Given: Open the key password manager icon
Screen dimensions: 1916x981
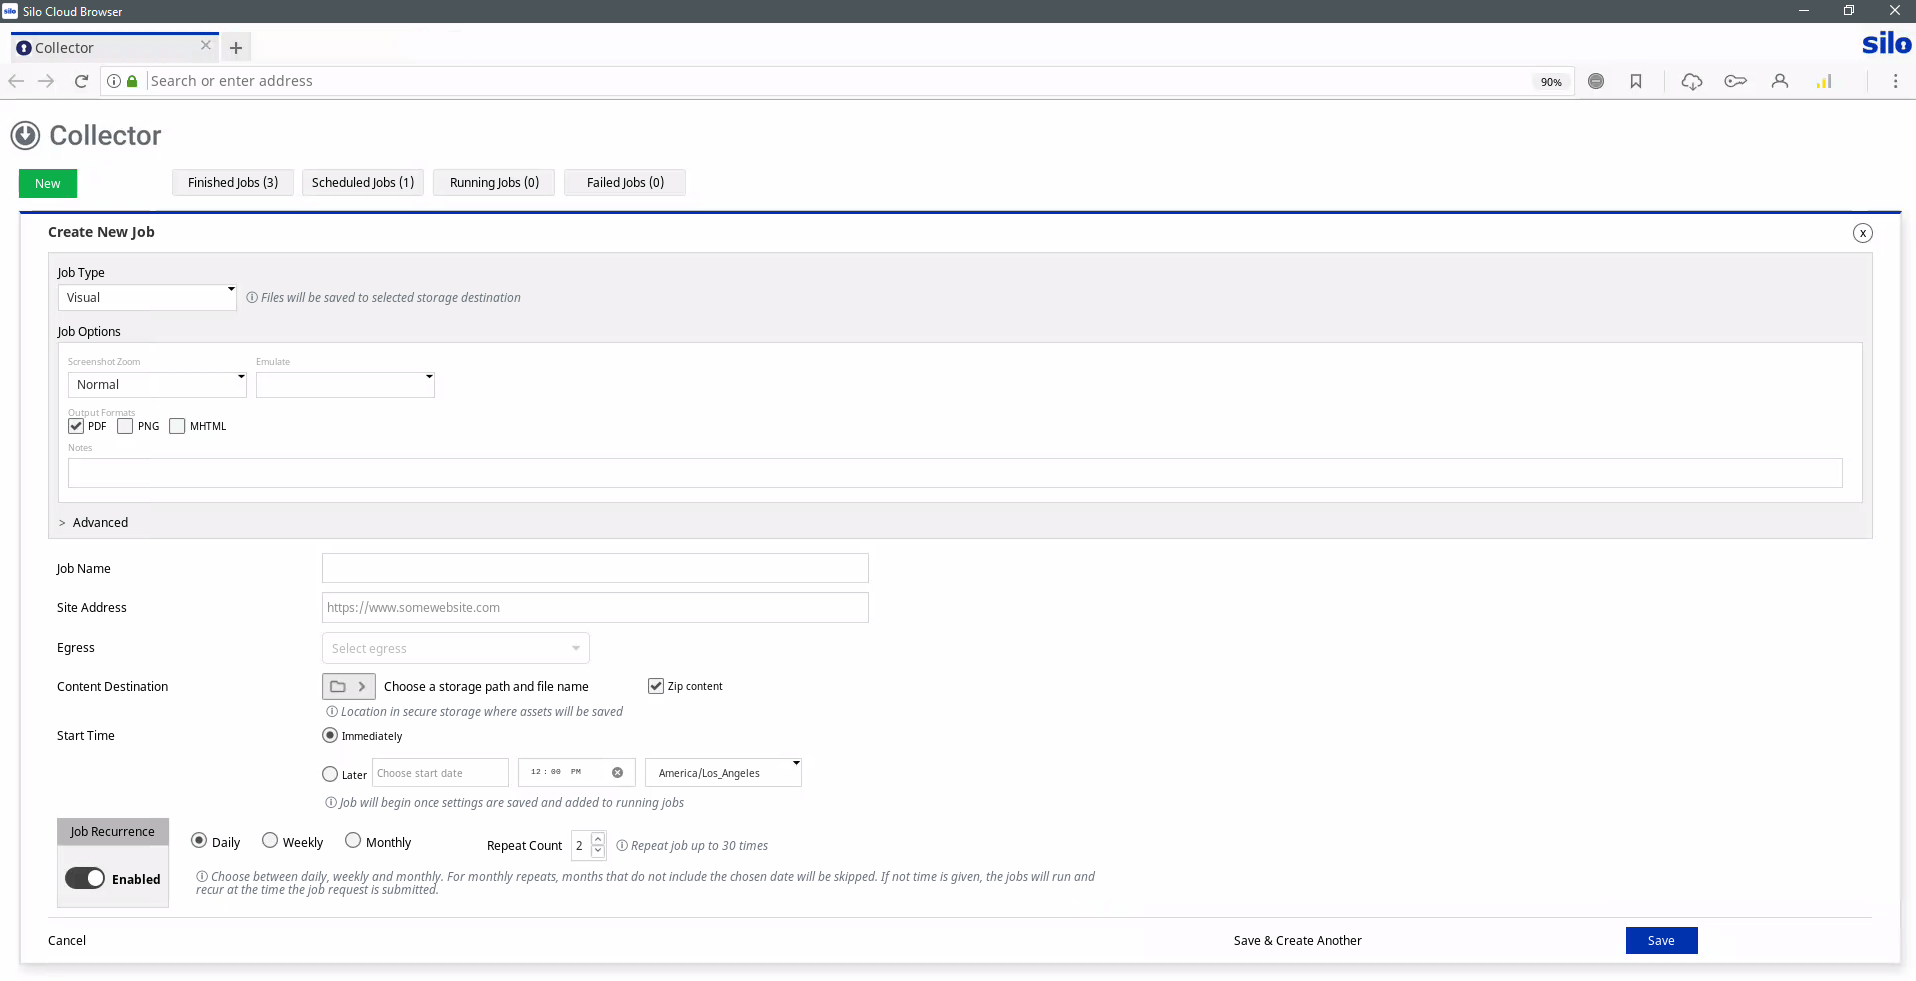Looking at the screenshot, I should tap(1735, 81).
